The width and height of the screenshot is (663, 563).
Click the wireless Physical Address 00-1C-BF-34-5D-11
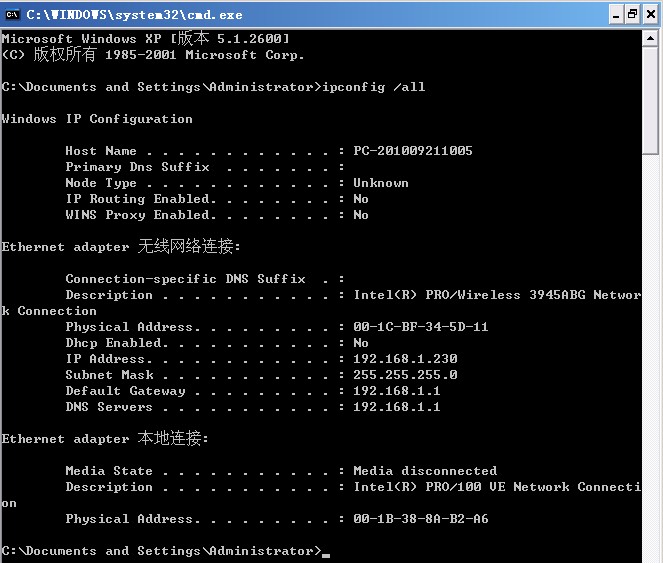point(420,327)
